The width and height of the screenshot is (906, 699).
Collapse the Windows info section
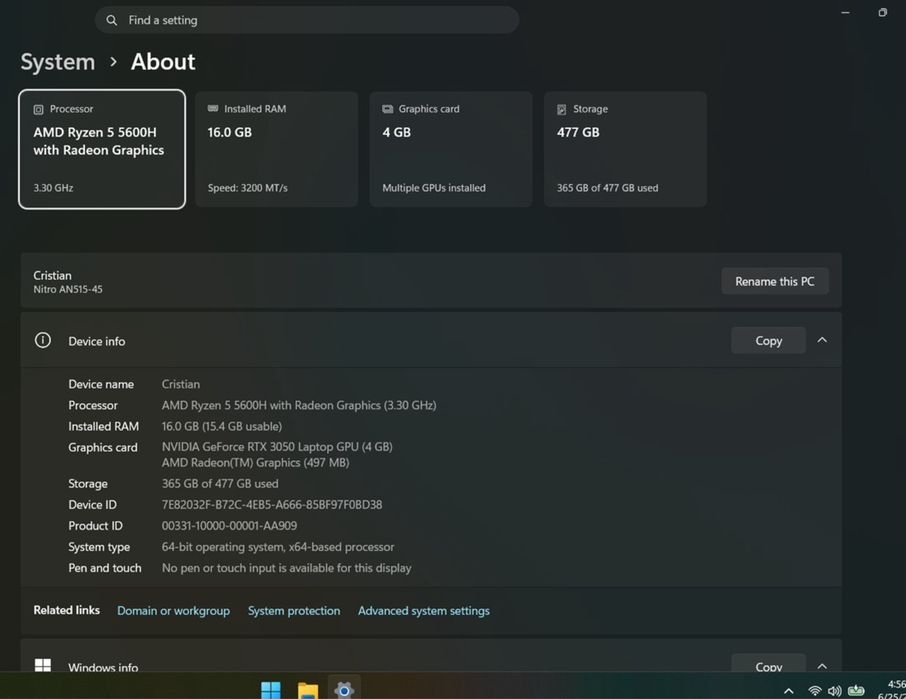point(822,666)
